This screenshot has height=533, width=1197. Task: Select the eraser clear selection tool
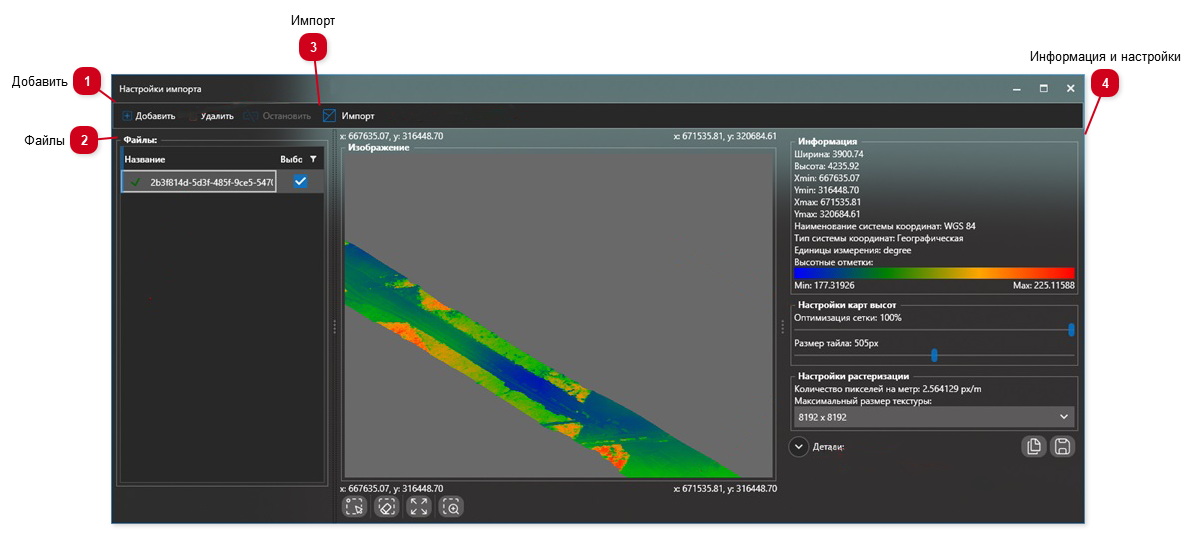coord(387,506)
